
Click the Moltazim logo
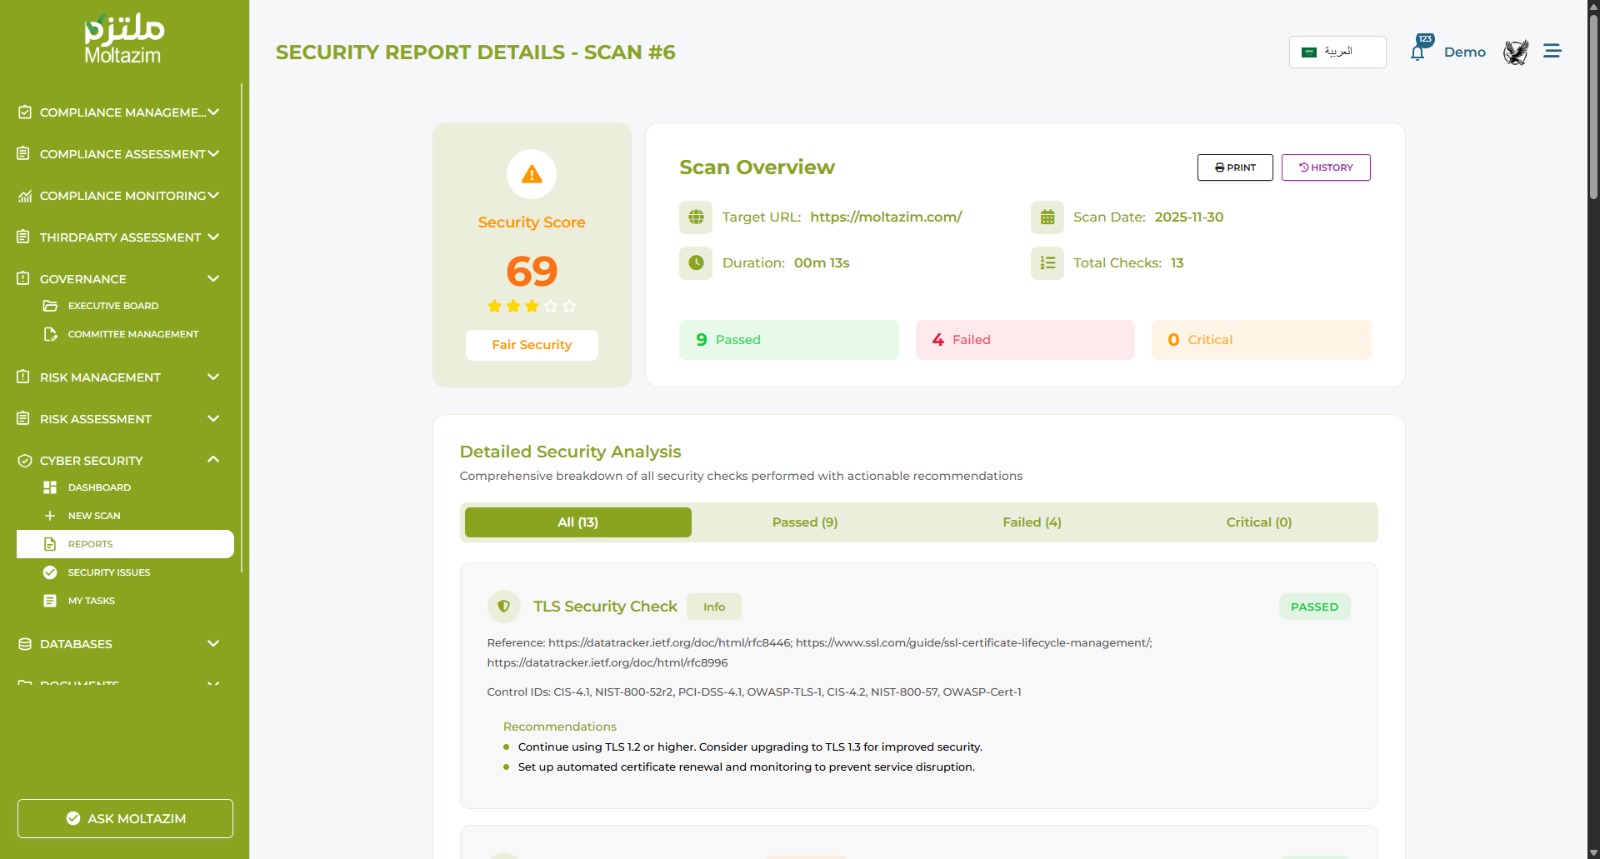(x=123, y=40)
